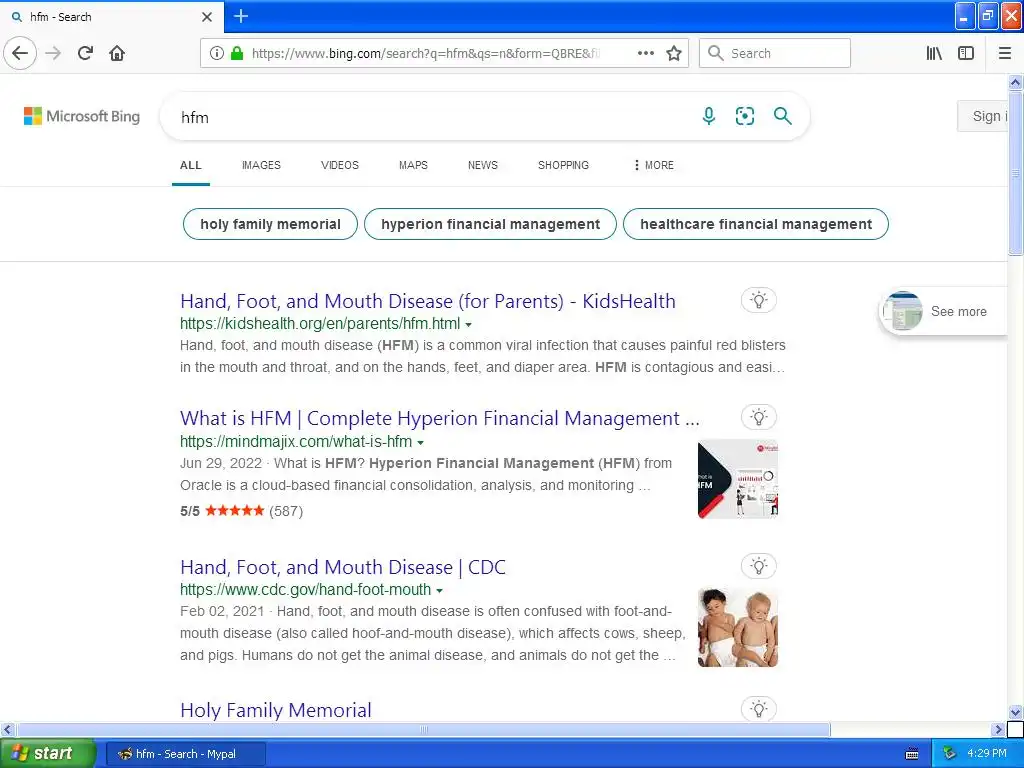
Task: Switch to the NEWS tab
Action: (483, 165)
